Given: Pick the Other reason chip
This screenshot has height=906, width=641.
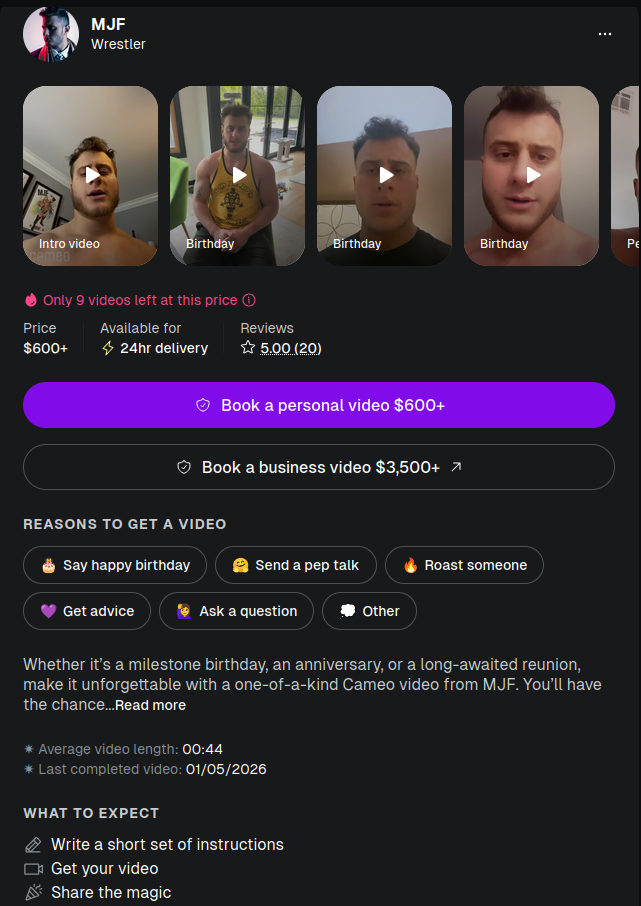Looking at the screenshot, I should point(369,611).
